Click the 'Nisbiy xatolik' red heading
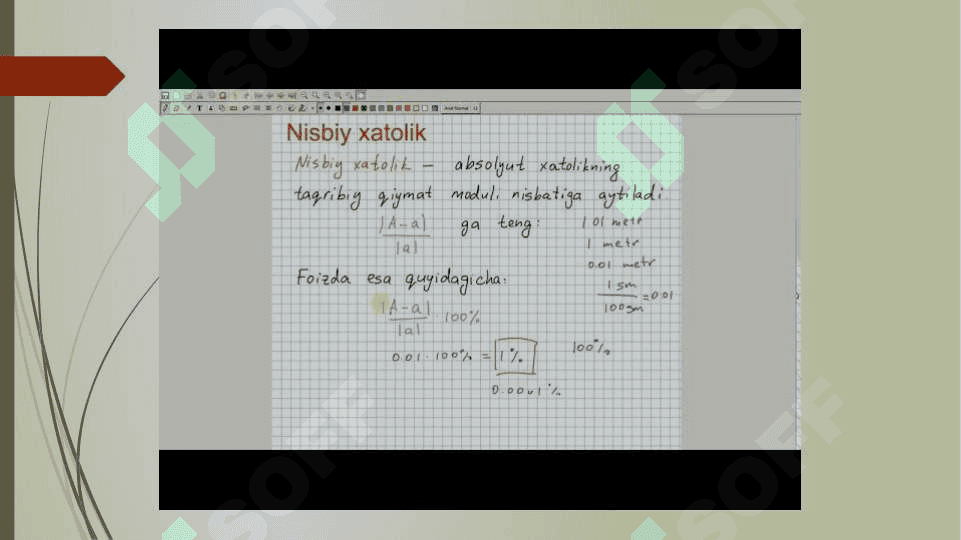Screen dimensions: 961x540 point(356,133)
